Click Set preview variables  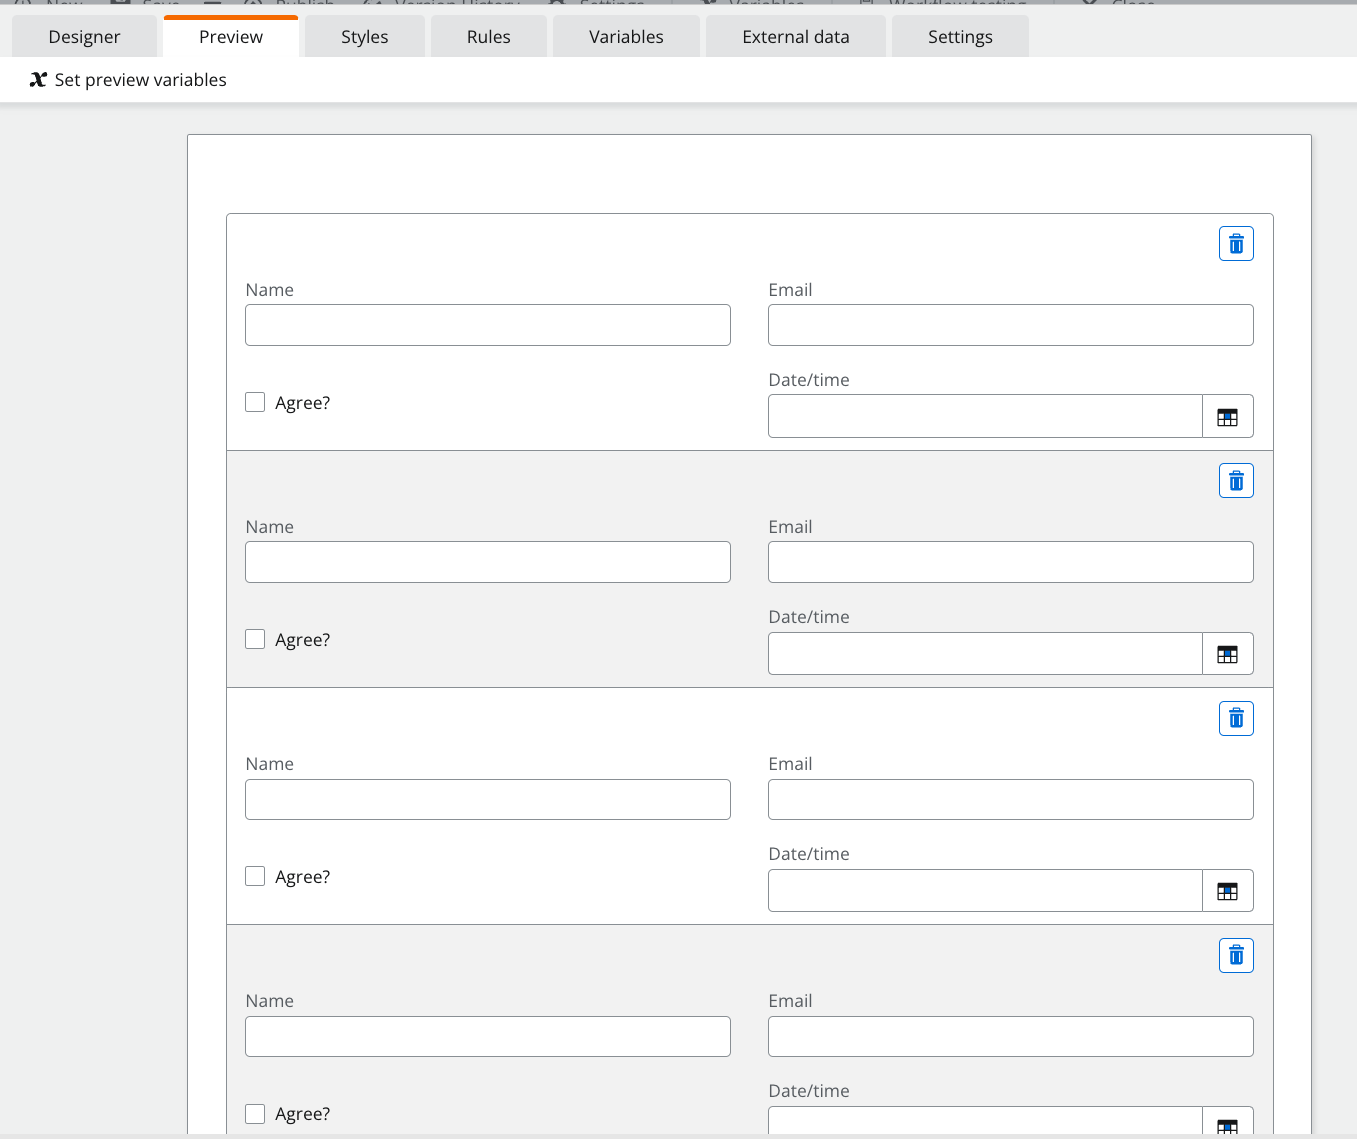141,79
